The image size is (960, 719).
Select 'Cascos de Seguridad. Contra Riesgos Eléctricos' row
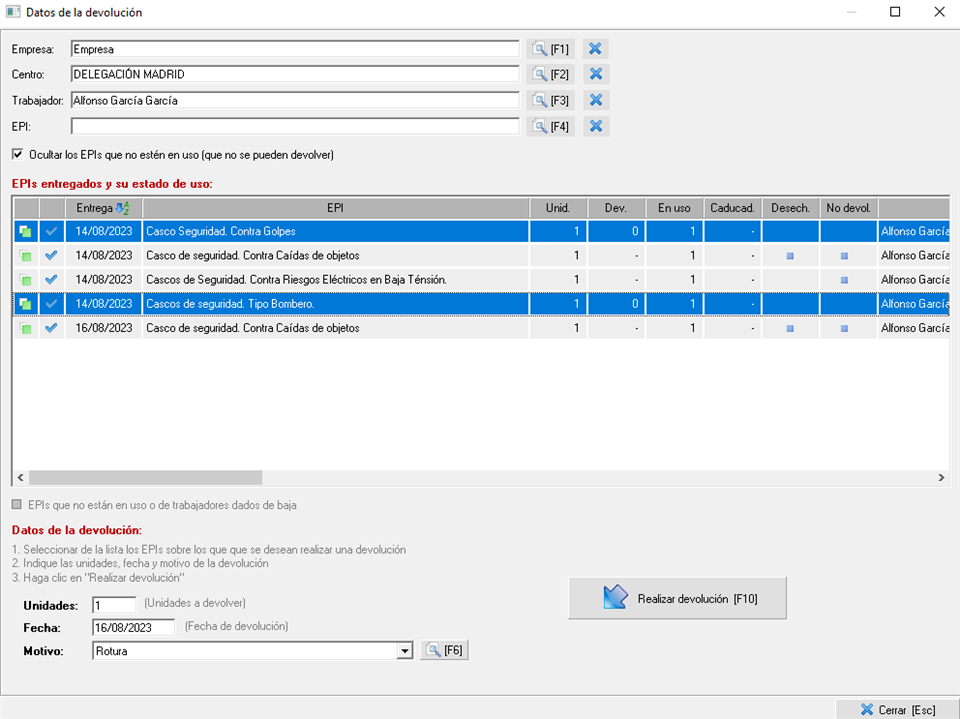[x=481, y=280]
